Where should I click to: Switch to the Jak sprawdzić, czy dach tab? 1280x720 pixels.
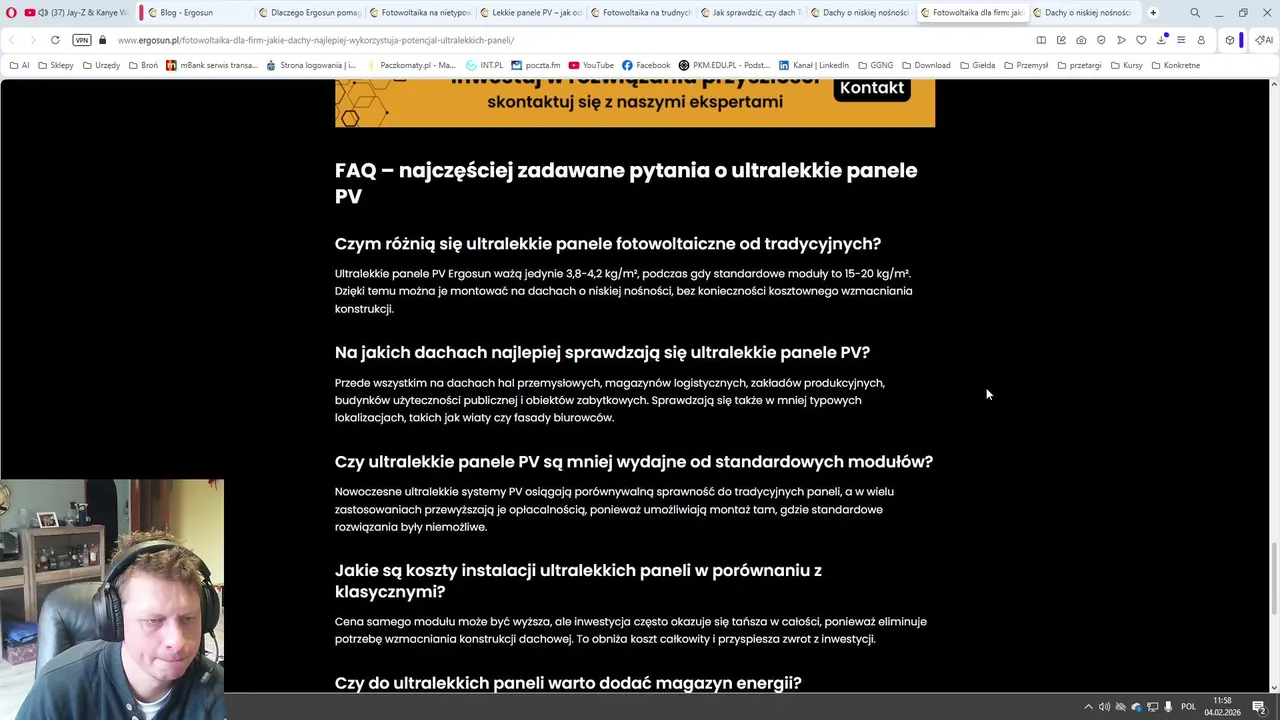point(750,13)
